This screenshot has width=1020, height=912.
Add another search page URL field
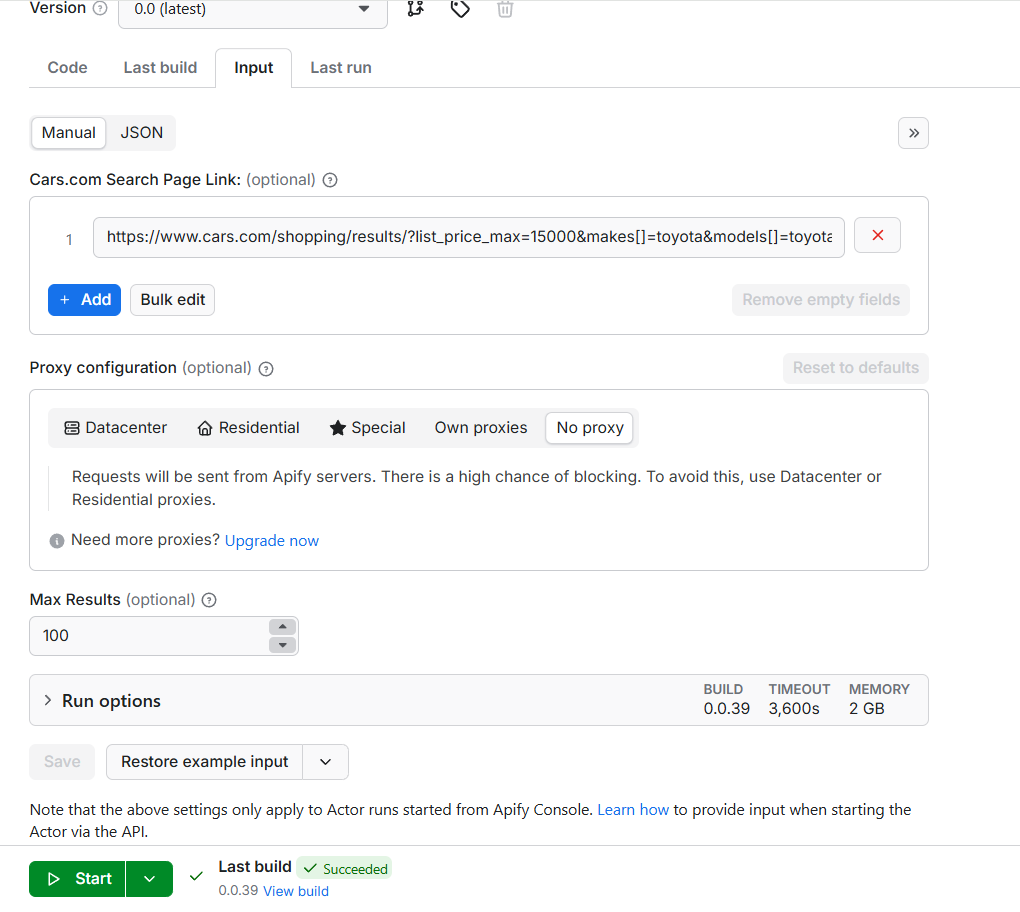point(84,299)
